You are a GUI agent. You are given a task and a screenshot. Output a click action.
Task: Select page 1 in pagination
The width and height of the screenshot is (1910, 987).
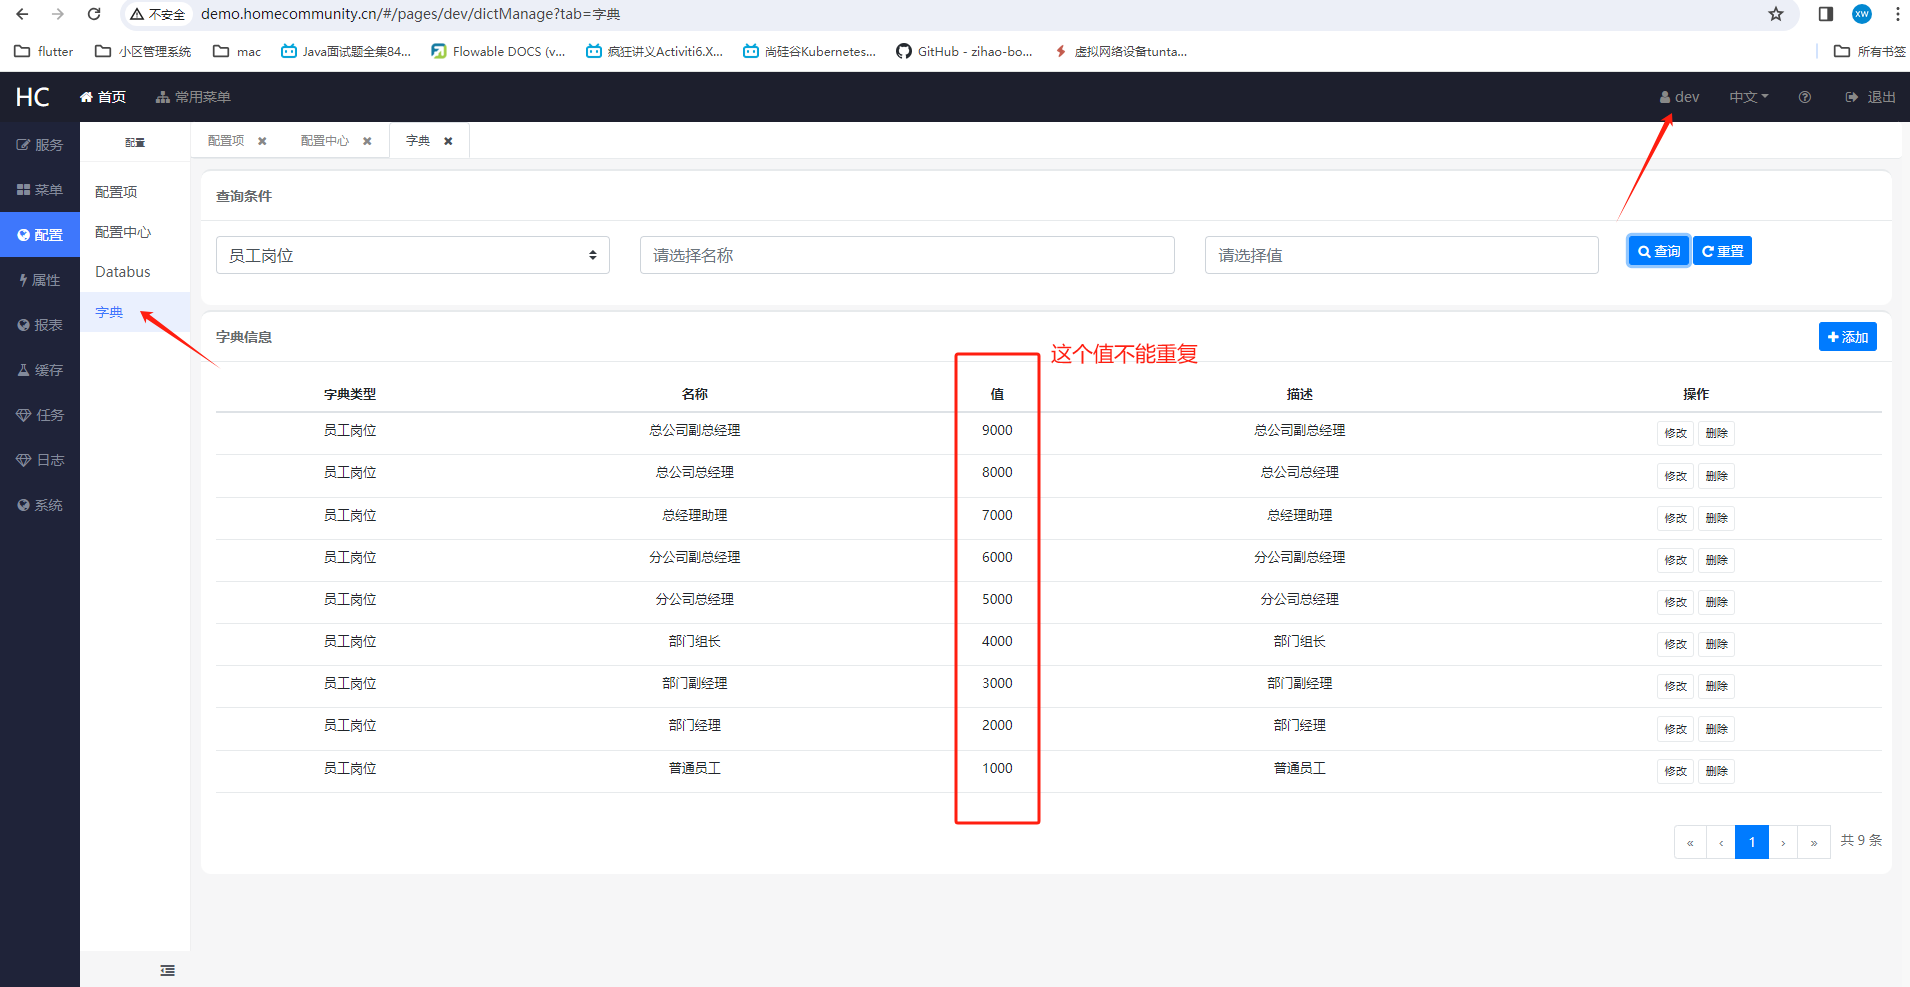click(1752, 842)
